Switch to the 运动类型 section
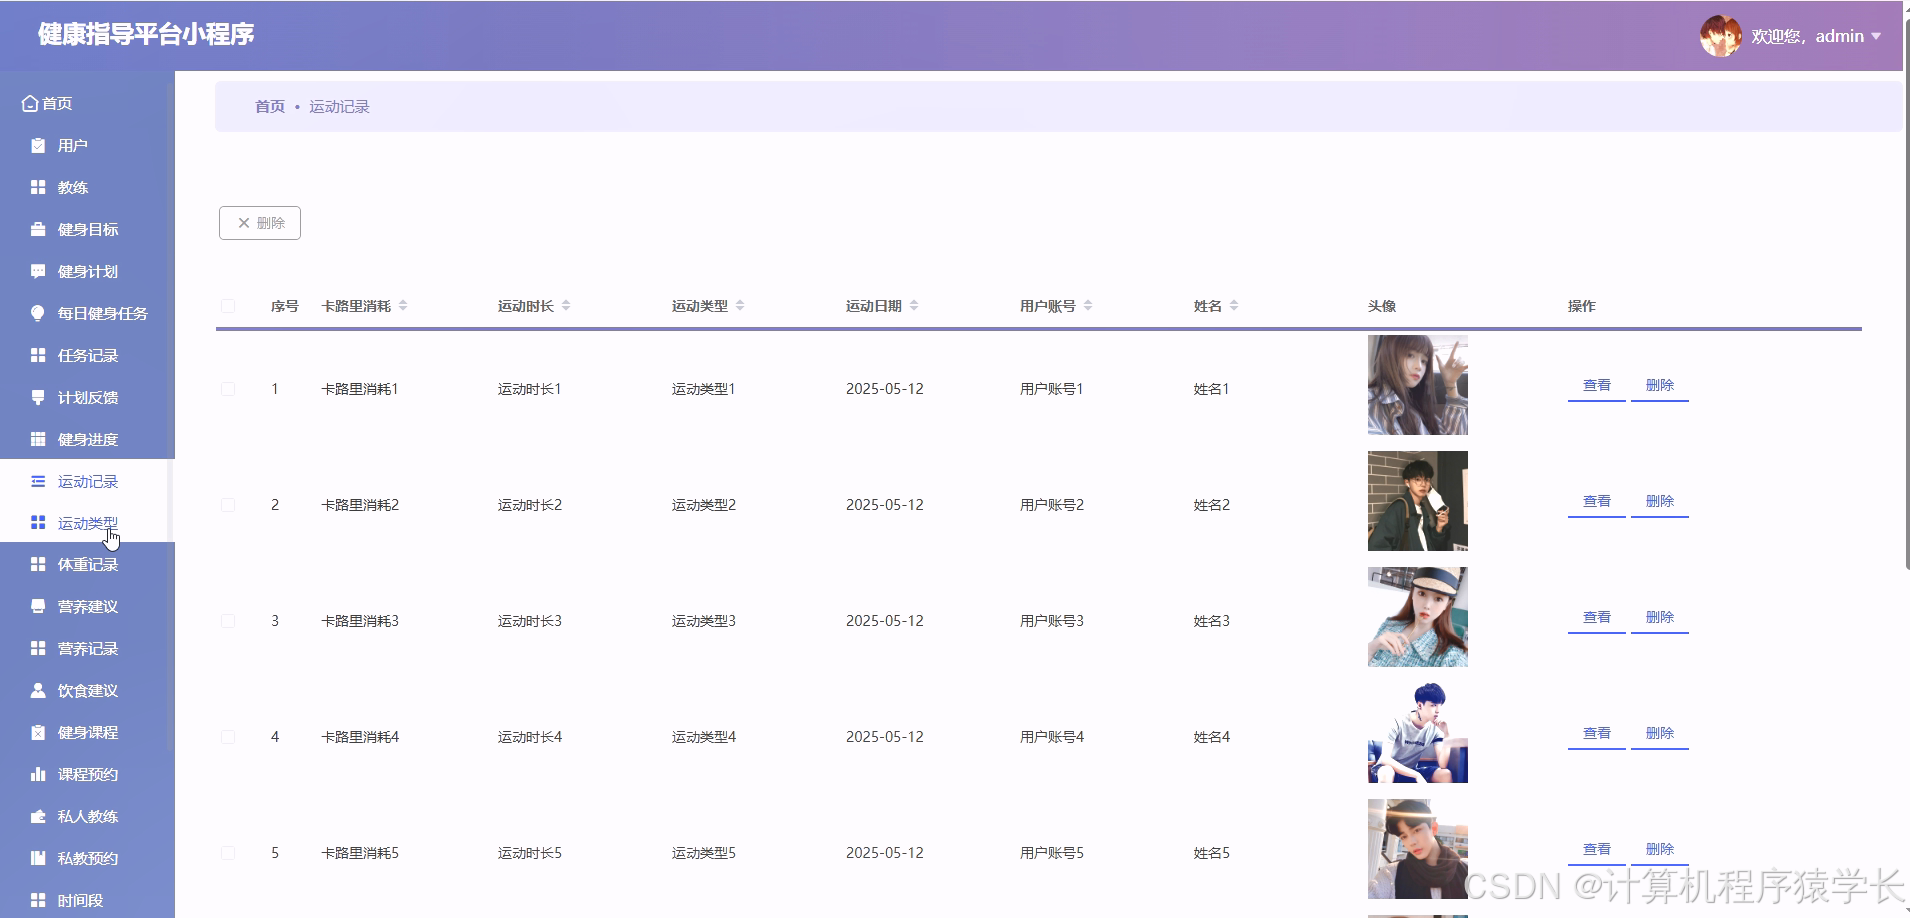The height and width of the screenshot is (918, 1910). point(87,522)
